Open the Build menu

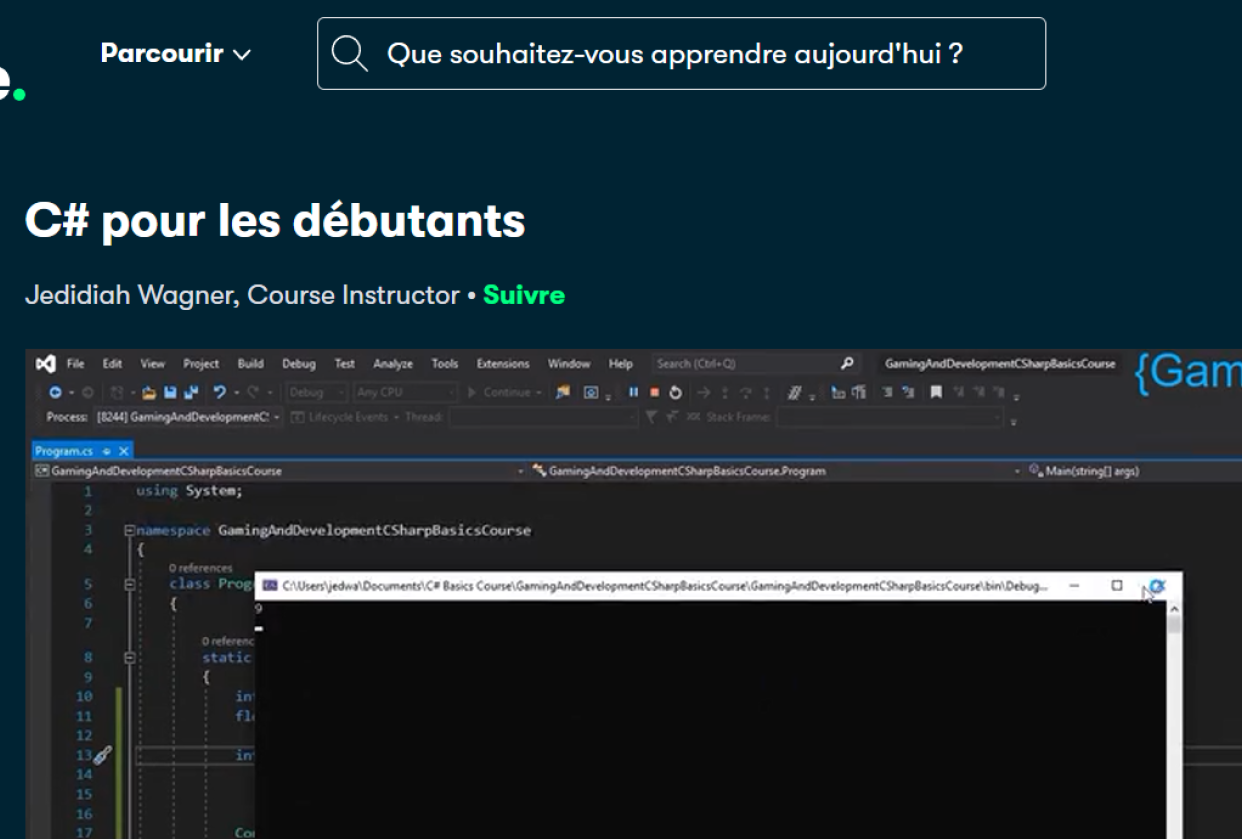tap(250, 364)
